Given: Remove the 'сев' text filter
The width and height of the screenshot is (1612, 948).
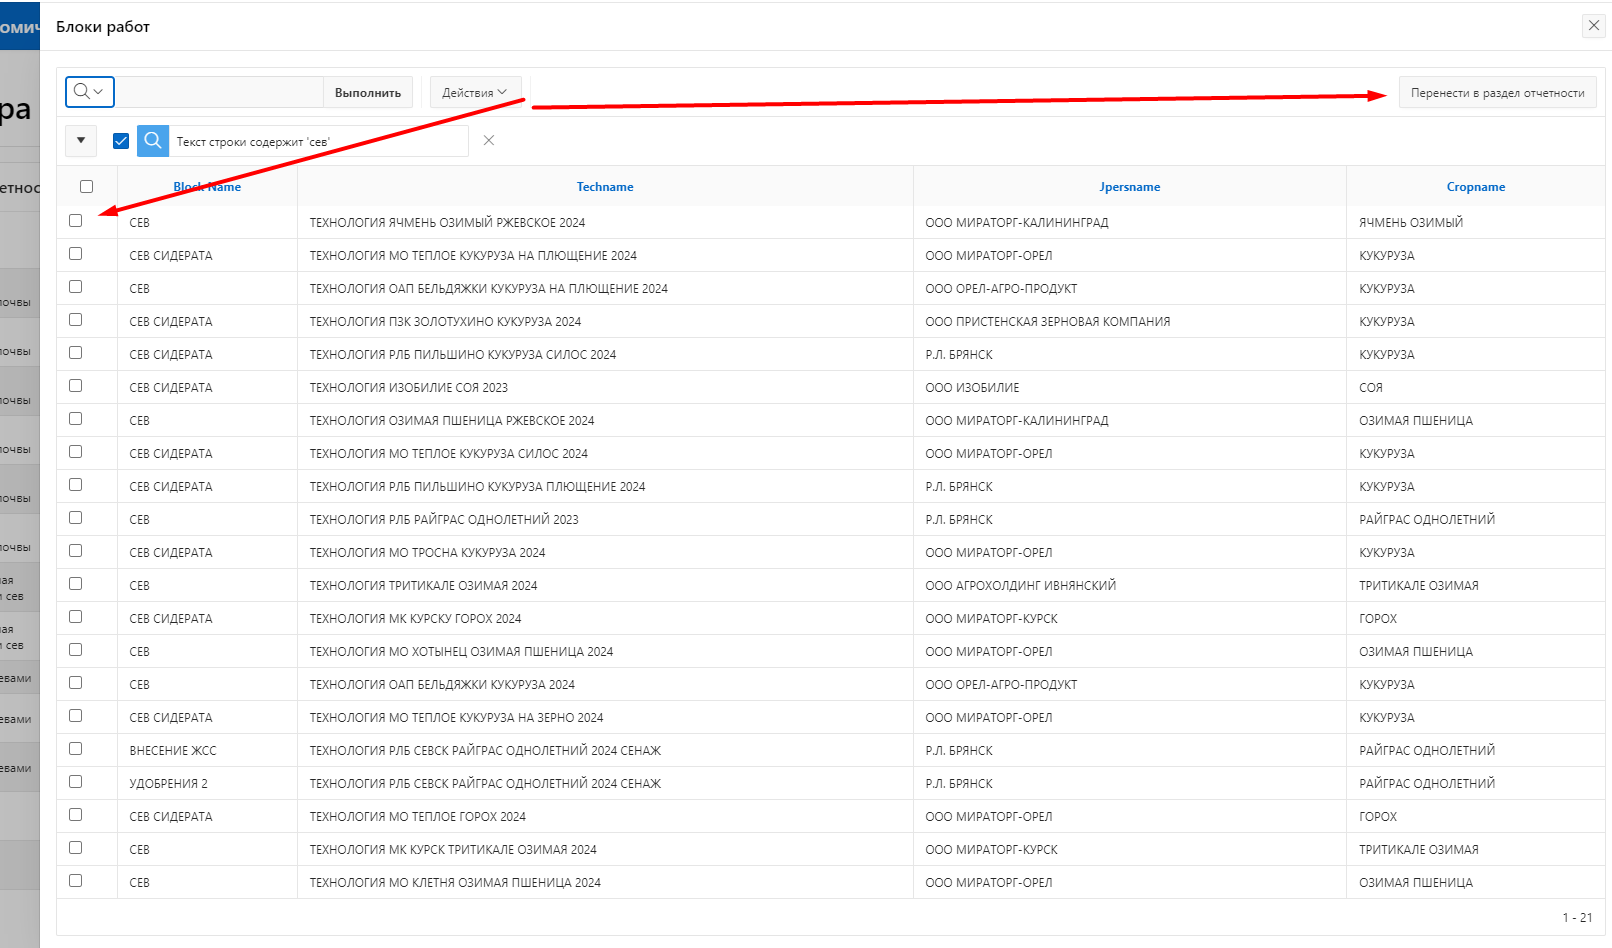Looking at the screenshot, I should coord(489,141).
